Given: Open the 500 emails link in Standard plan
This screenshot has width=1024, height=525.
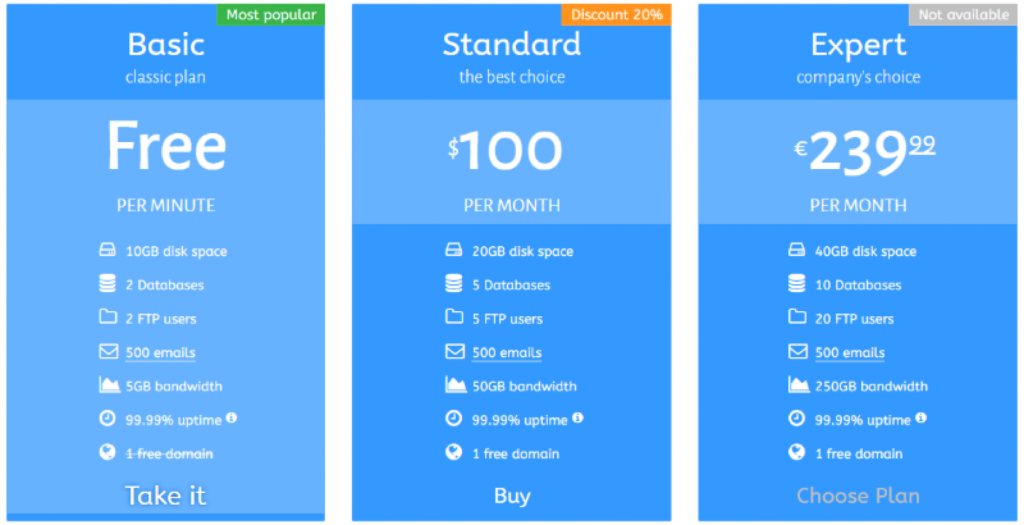Looking at the screenshot, I should click(507, 353).
